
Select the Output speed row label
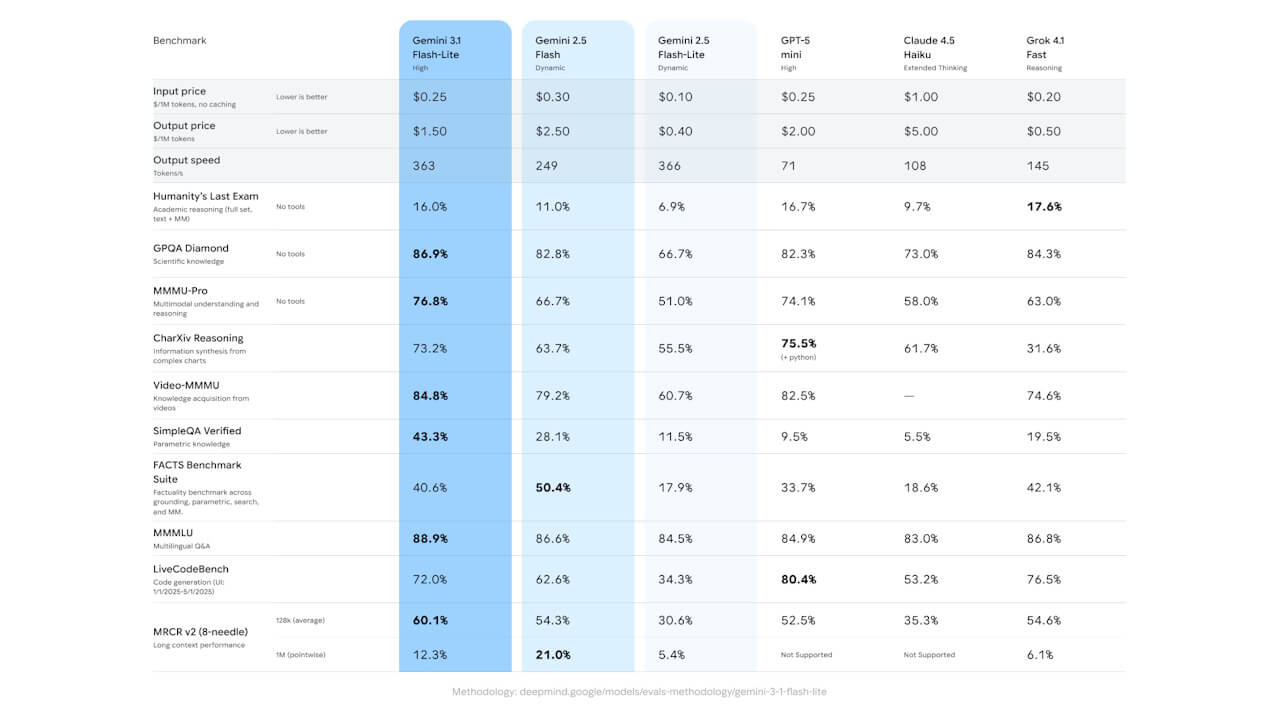tap(186, 160)
